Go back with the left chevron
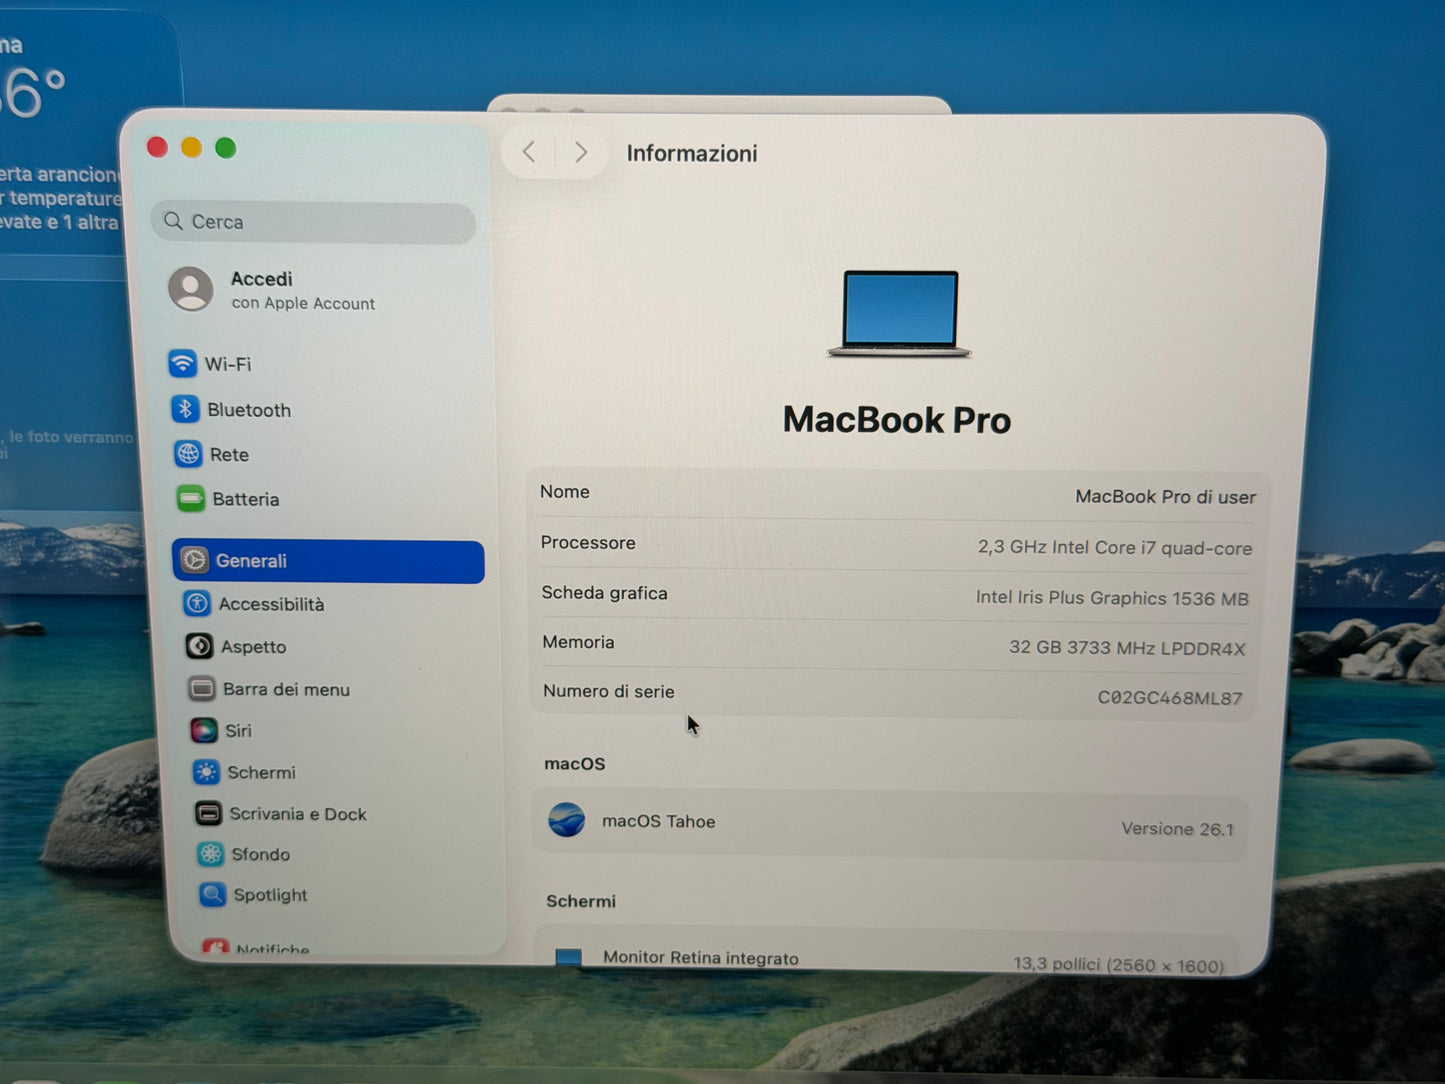The width and height of the screenshot is (1445, 1084). pos(529,152)
